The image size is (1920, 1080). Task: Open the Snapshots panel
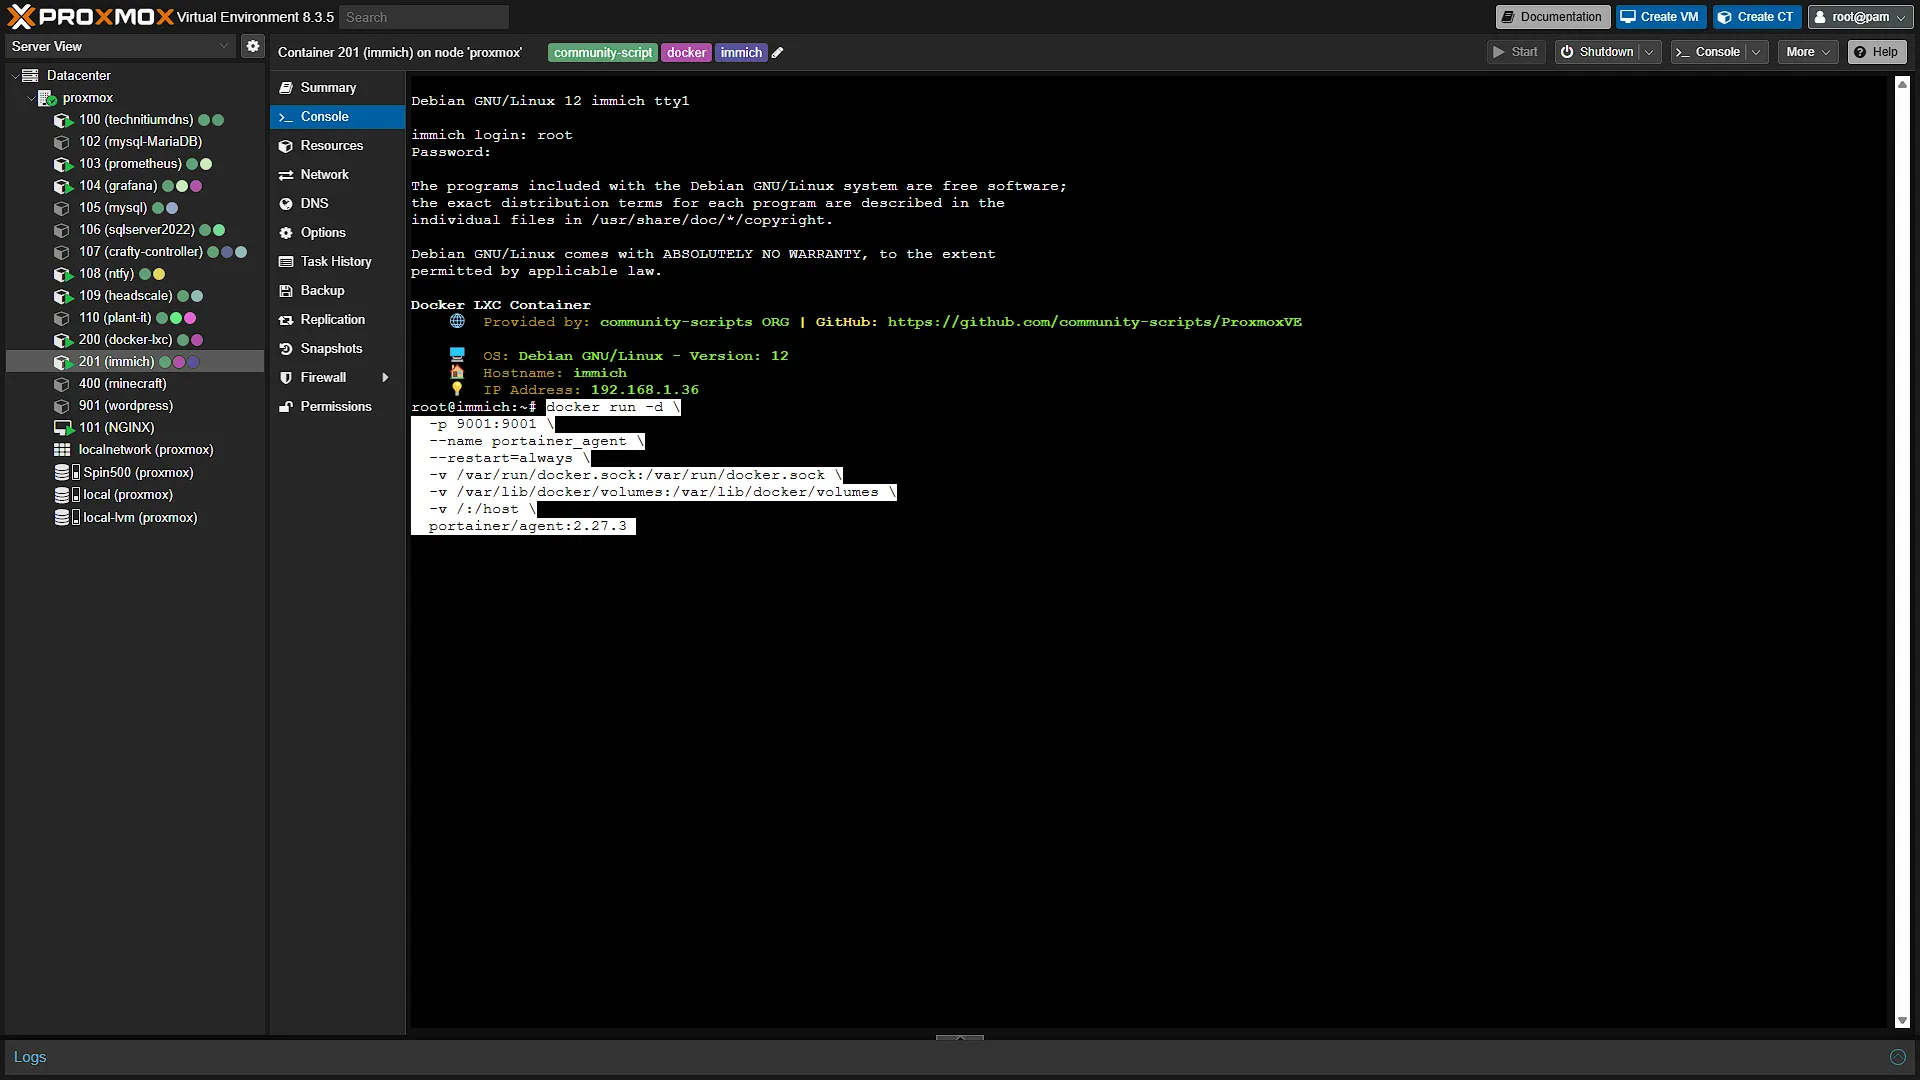click(337, 348)
